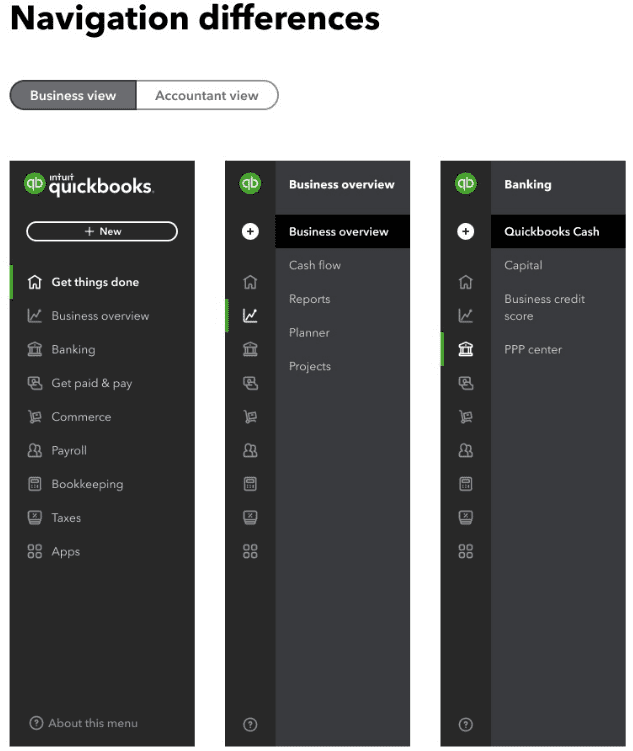Click bookkeeping calculator icon in Business overview rail
Screen dimensions: 633x751
point(250,484)
